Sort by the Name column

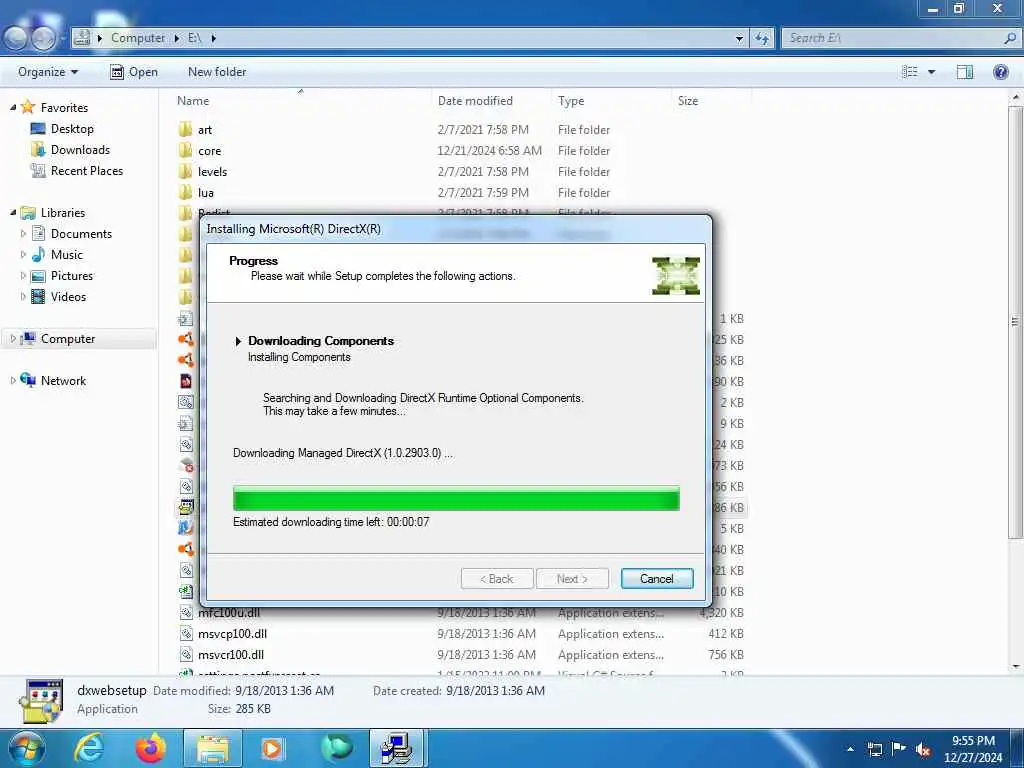click(x=193, y=101)
